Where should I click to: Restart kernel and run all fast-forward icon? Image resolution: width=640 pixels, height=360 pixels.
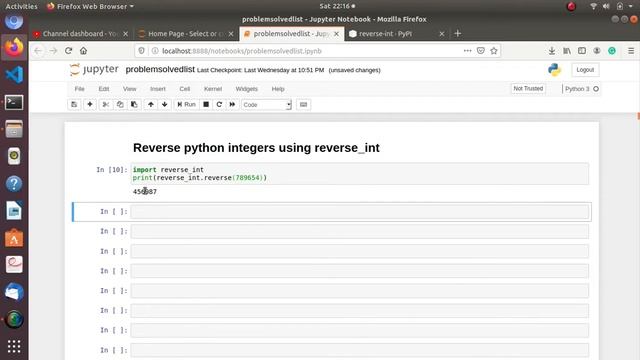tap(232, 104)
